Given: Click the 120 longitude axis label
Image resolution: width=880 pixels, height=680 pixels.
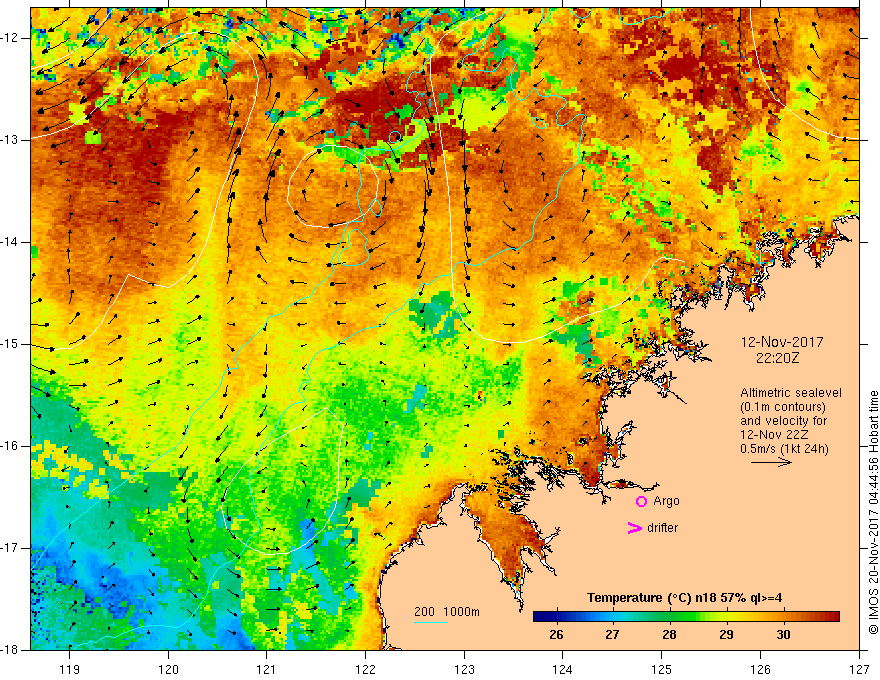Looking at the screenshot, I should [168, 669].
